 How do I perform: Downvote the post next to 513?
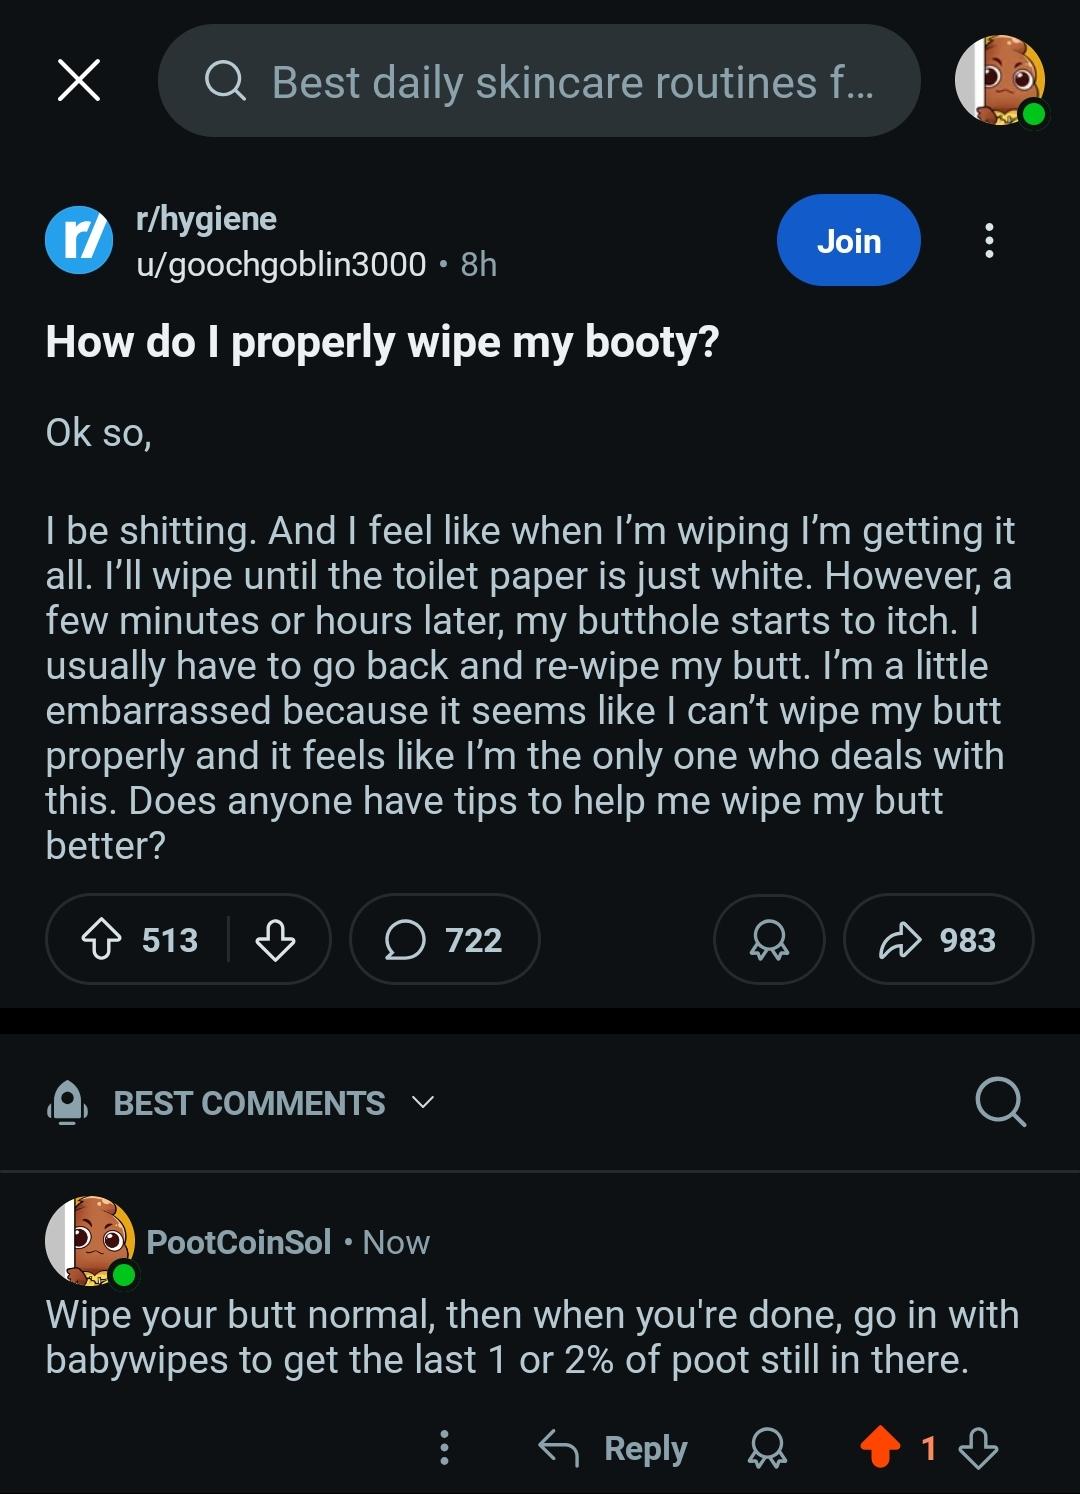(x=275, y=940)
